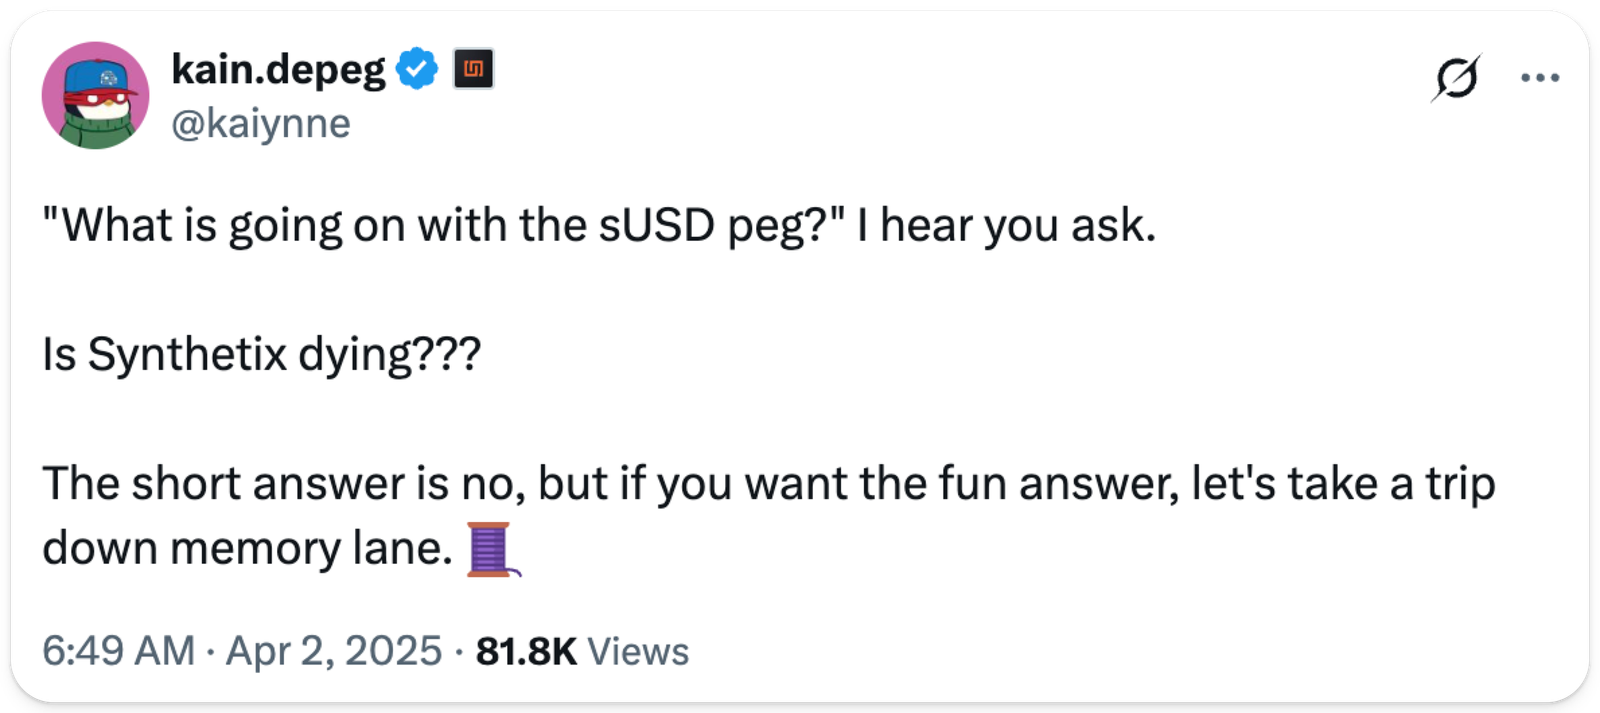This screenshot has height=713, width=1600.
Task: Open the kain.depeg profile avatar
Action: click(95, 96)
